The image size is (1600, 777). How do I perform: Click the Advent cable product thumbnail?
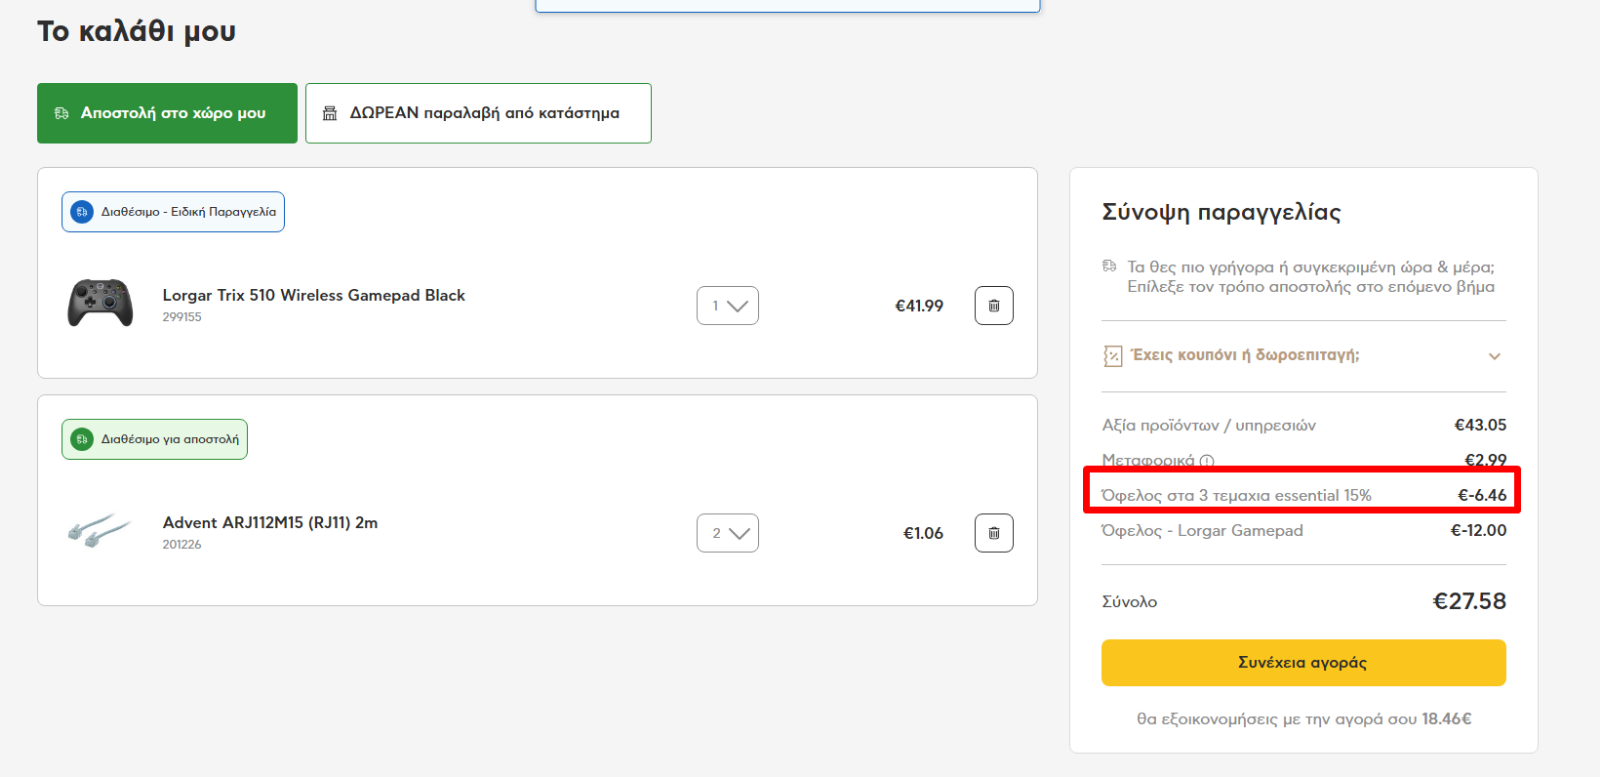99,530
